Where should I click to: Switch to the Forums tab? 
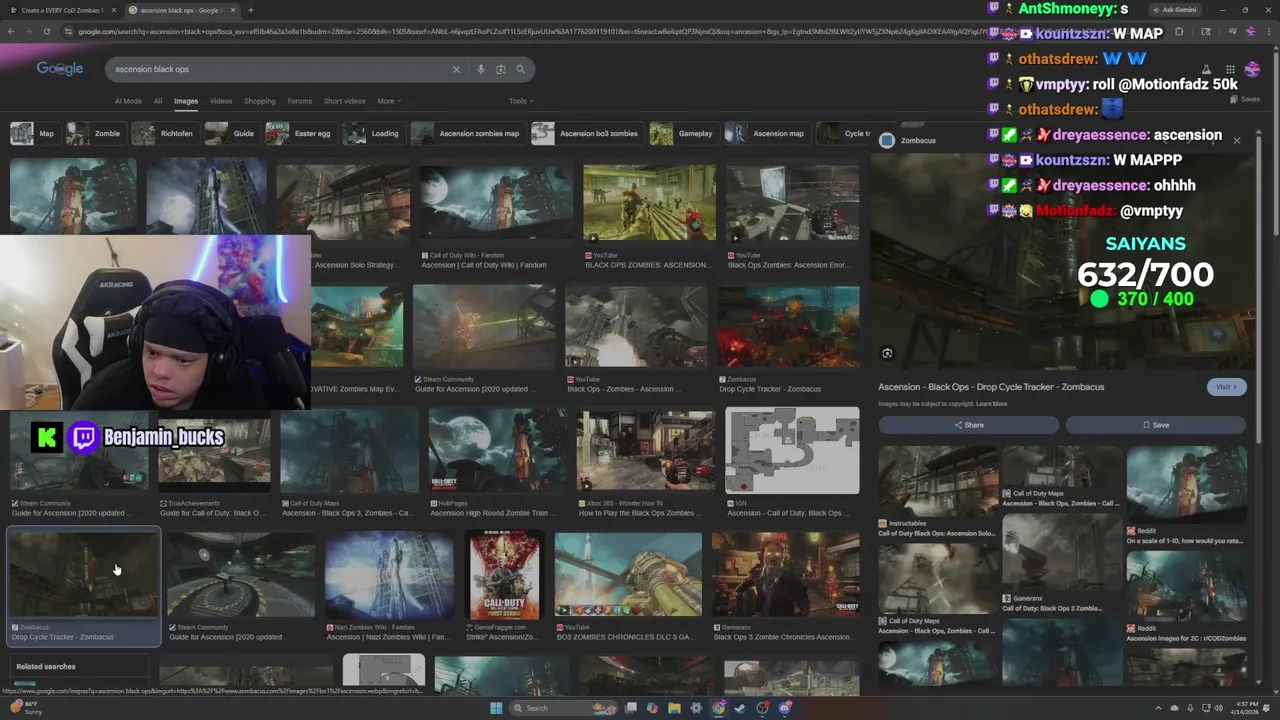point(300,101)
